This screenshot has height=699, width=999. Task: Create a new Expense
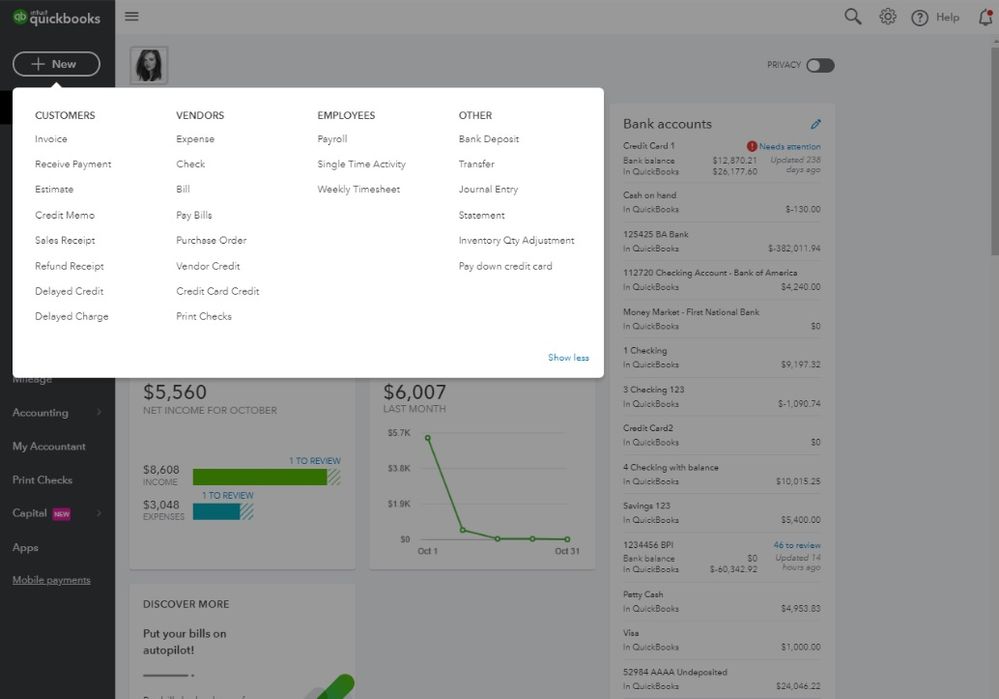click(x=196, y=139)
